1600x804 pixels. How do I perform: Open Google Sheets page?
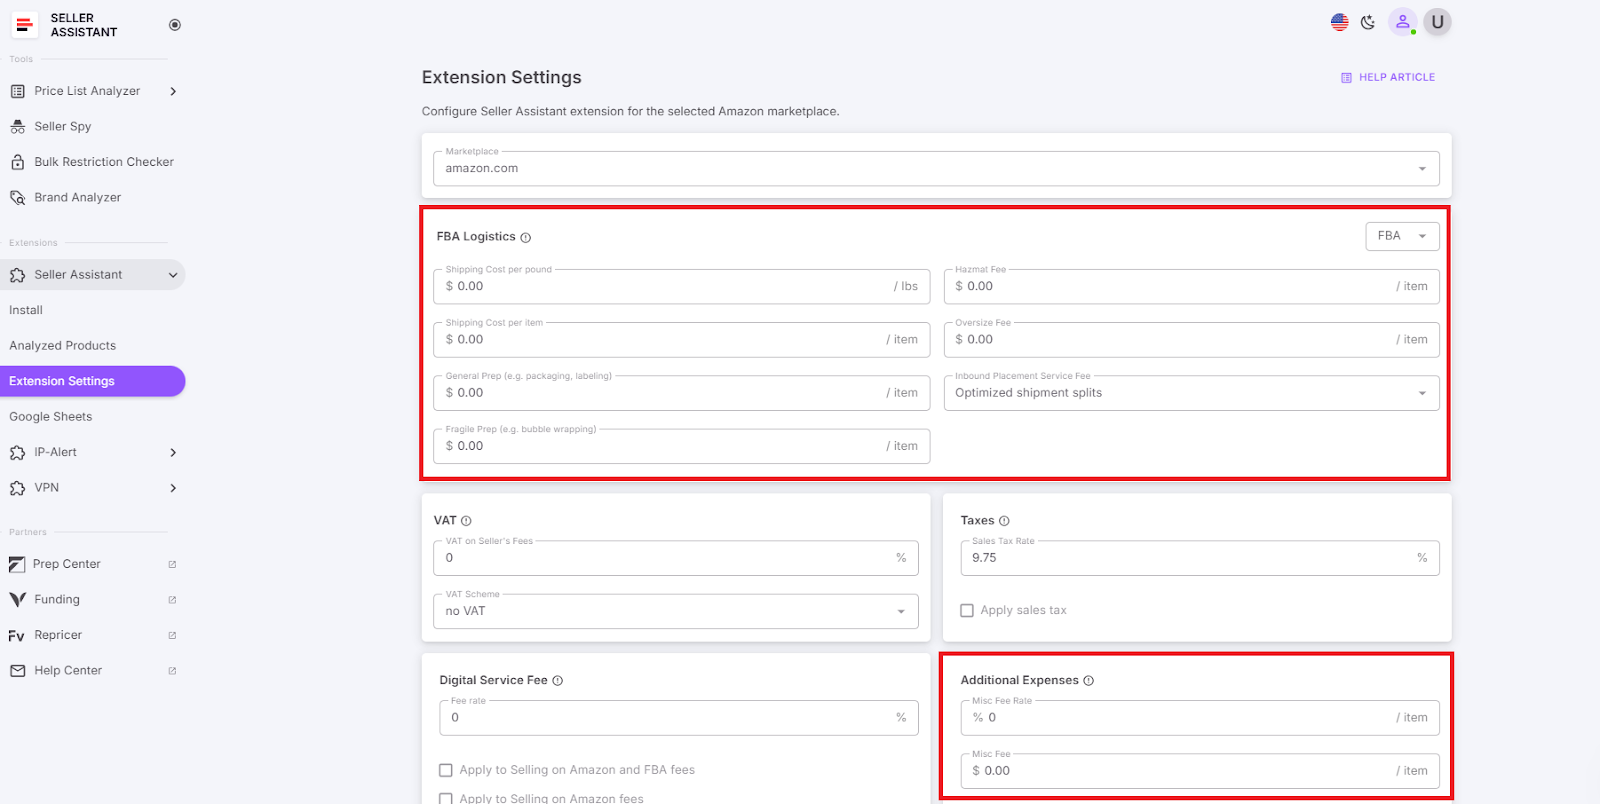tap(51, 417)
